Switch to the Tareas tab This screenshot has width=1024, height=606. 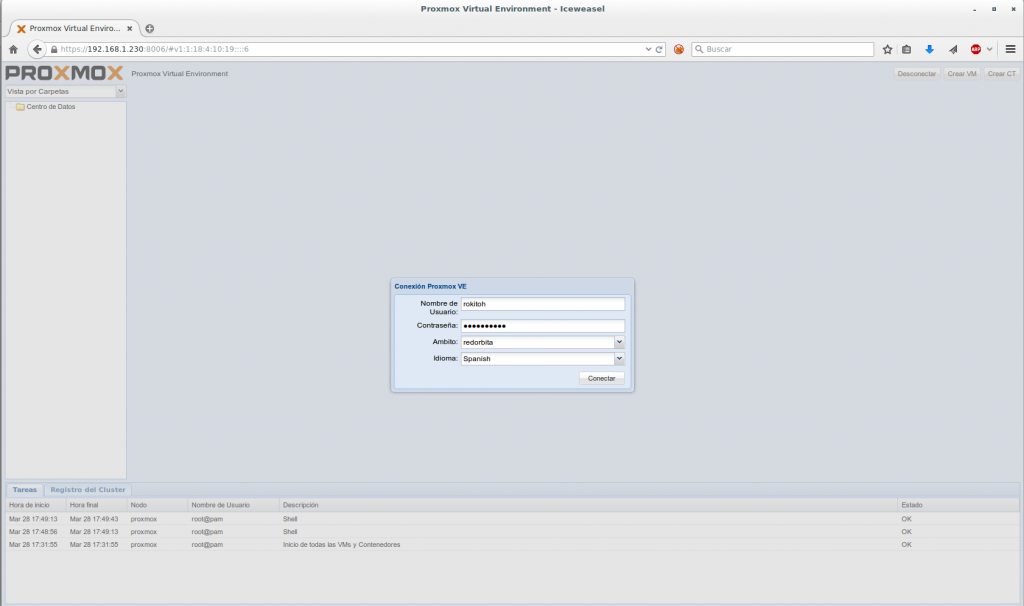(x=26, y=490)
